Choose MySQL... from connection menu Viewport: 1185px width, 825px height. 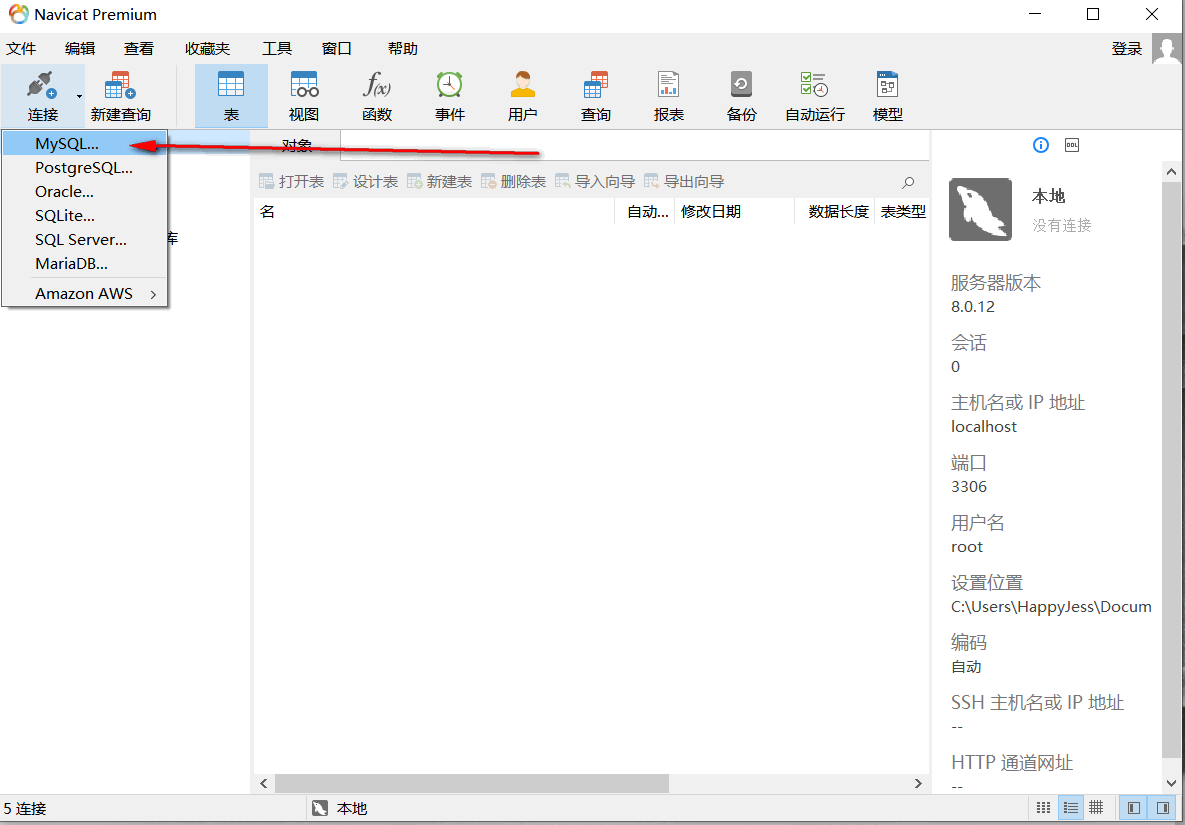[84, 144]
